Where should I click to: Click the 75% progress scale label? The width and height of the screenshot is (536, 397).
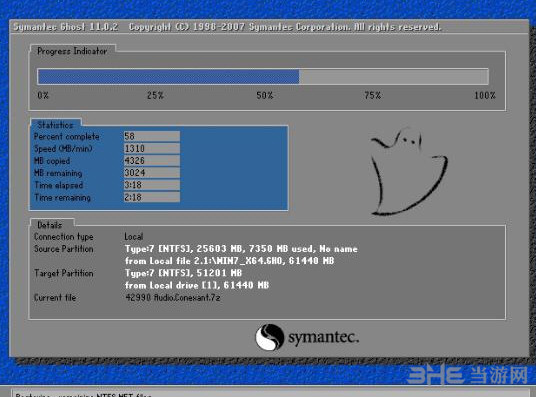tap(372, 95)
